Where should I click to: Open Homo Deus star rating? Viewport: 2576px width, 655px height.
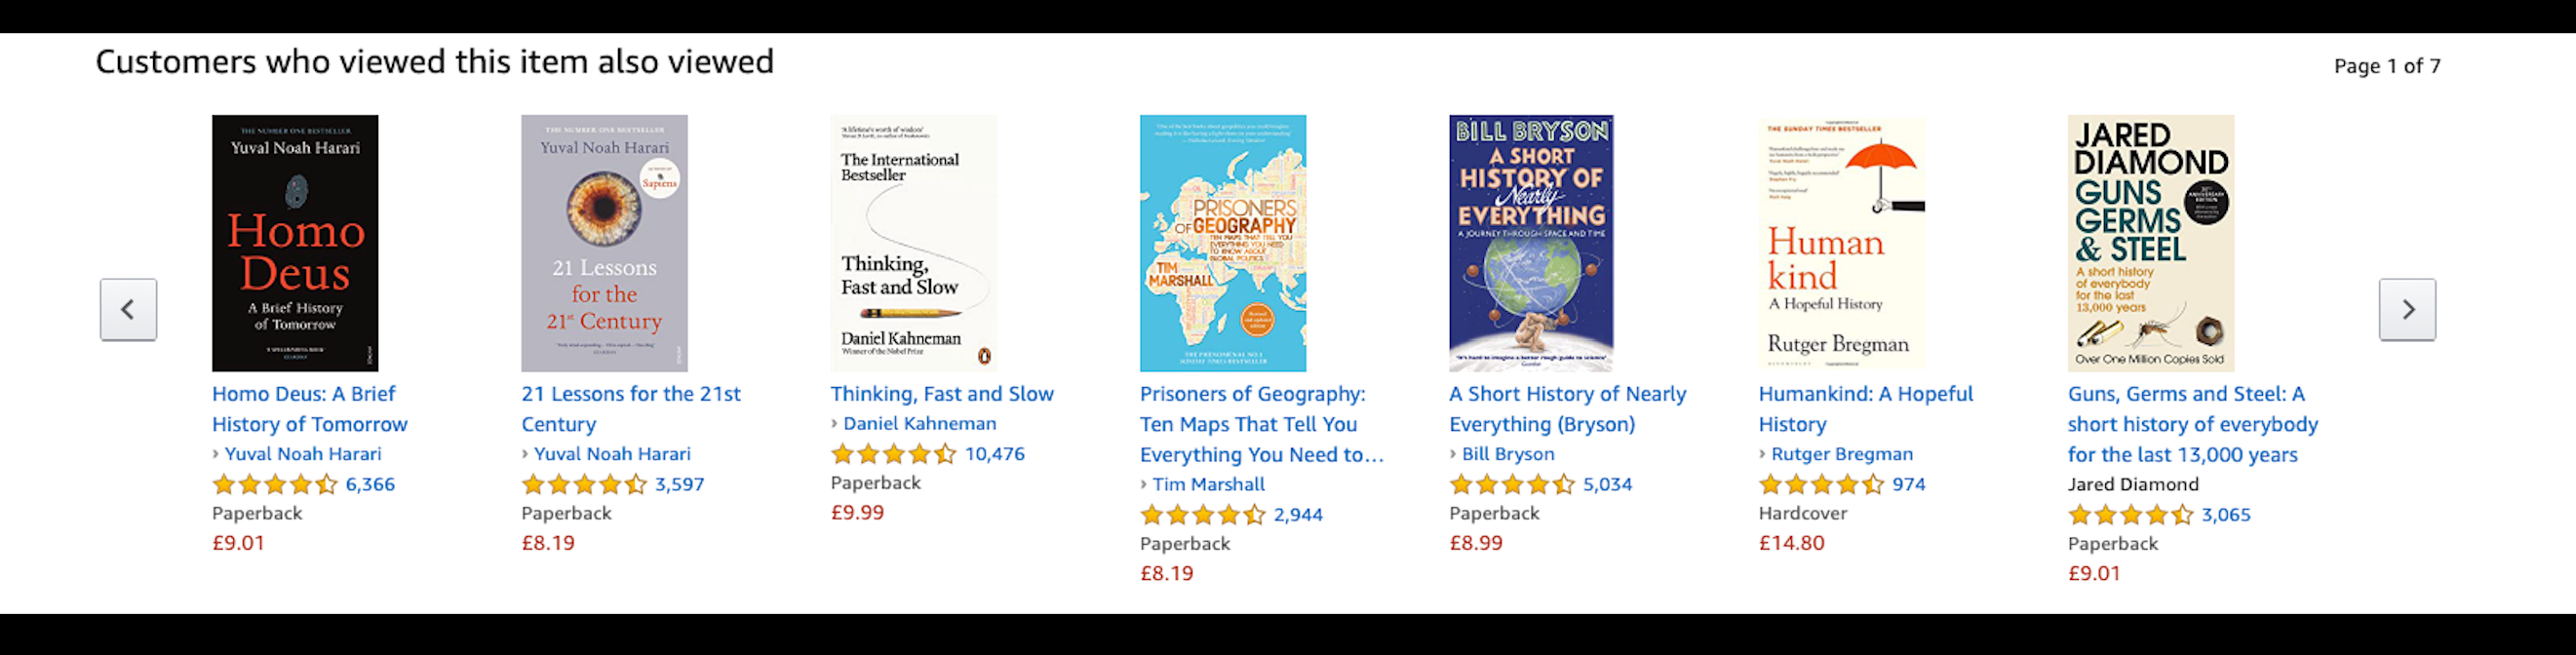pyautogui.click(x=275, y=485)
